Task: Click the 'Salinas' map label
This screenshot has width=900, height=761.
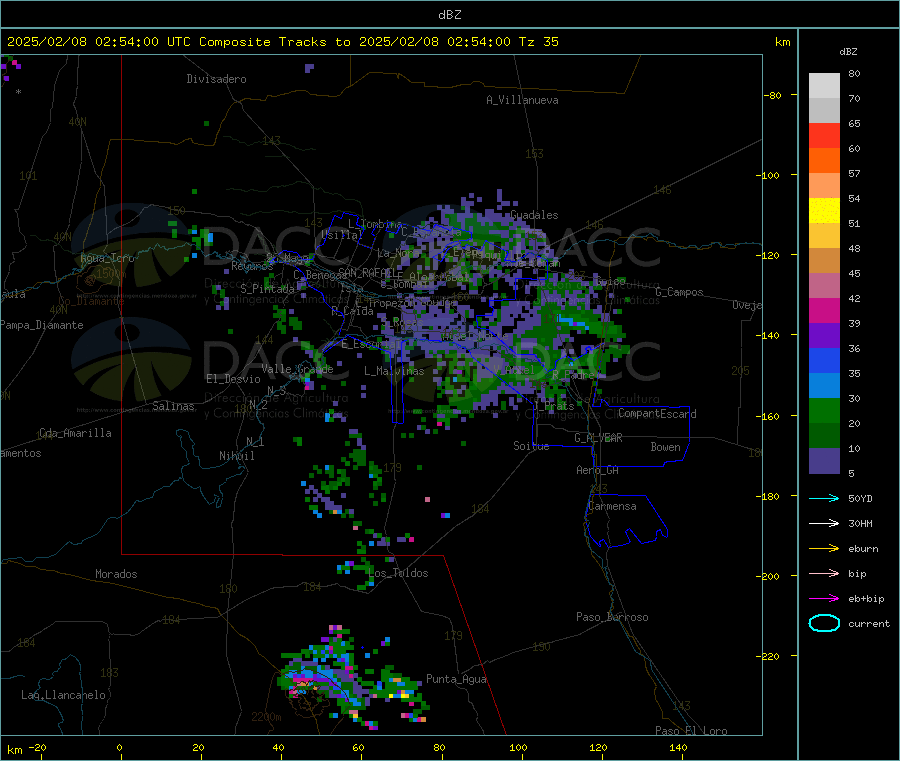Action: tap(173, 406)
